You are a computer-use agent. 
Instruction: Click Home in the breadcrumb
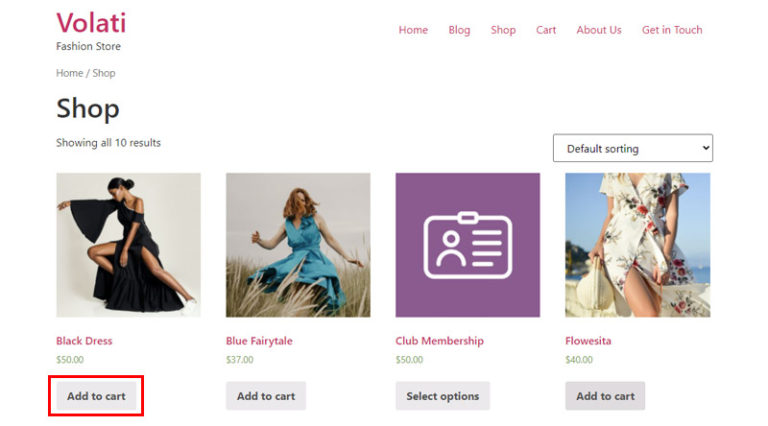tap(69, 73)
